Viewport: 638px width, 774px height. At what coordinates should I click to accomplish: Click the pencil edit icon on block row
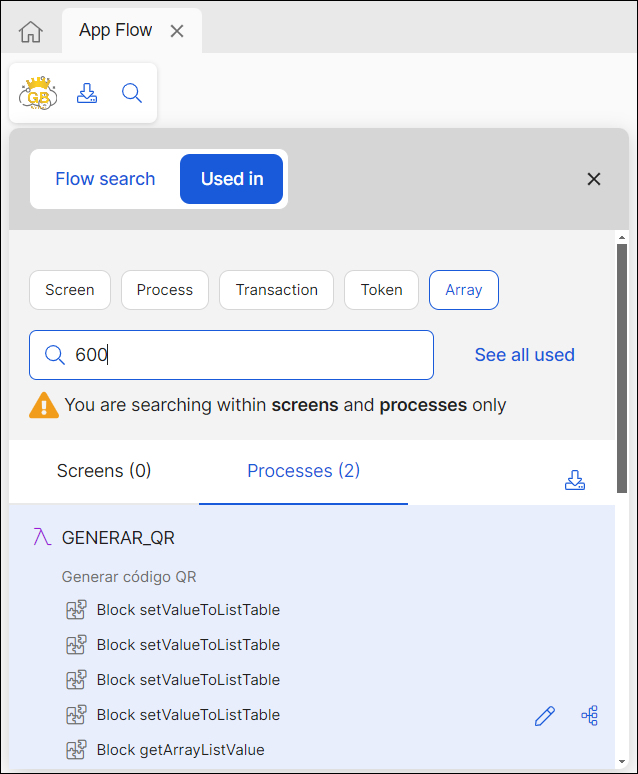(544, 716)
